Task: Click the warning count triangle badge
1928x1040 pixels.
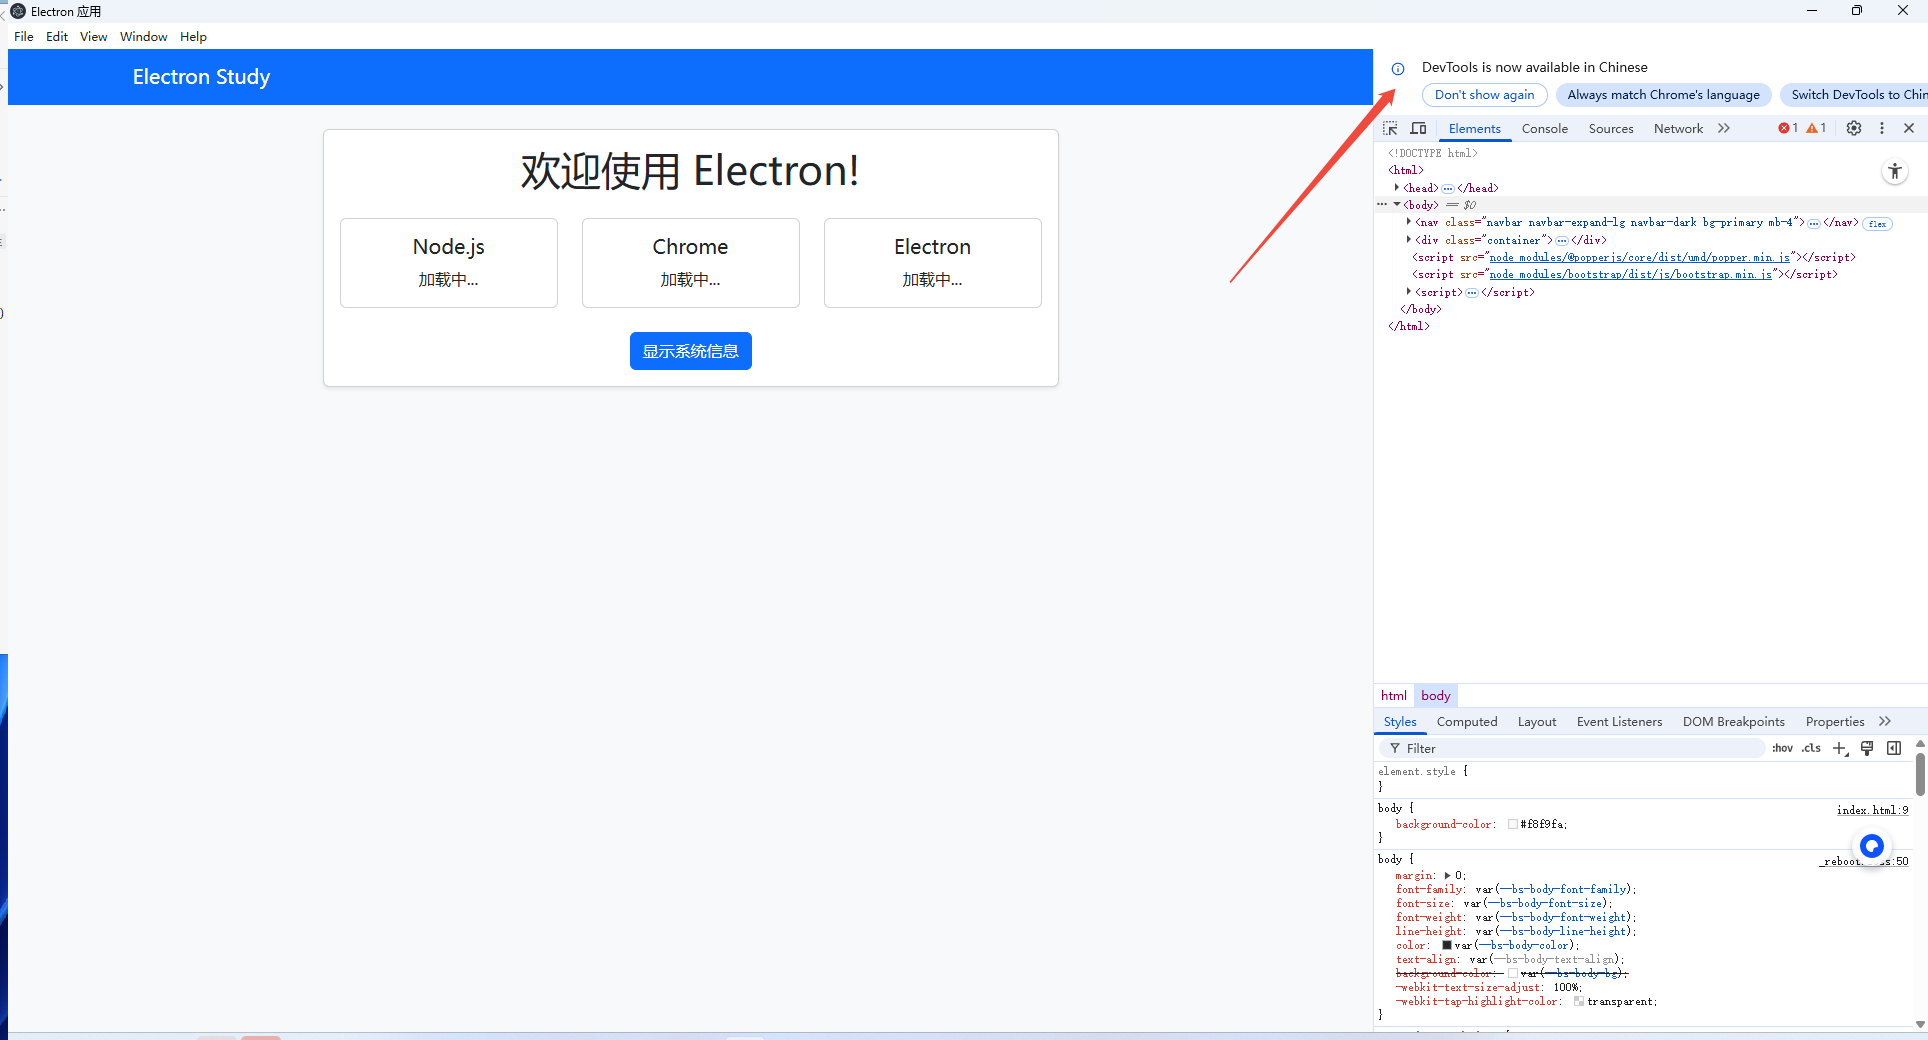Action: coord(1816,128)
